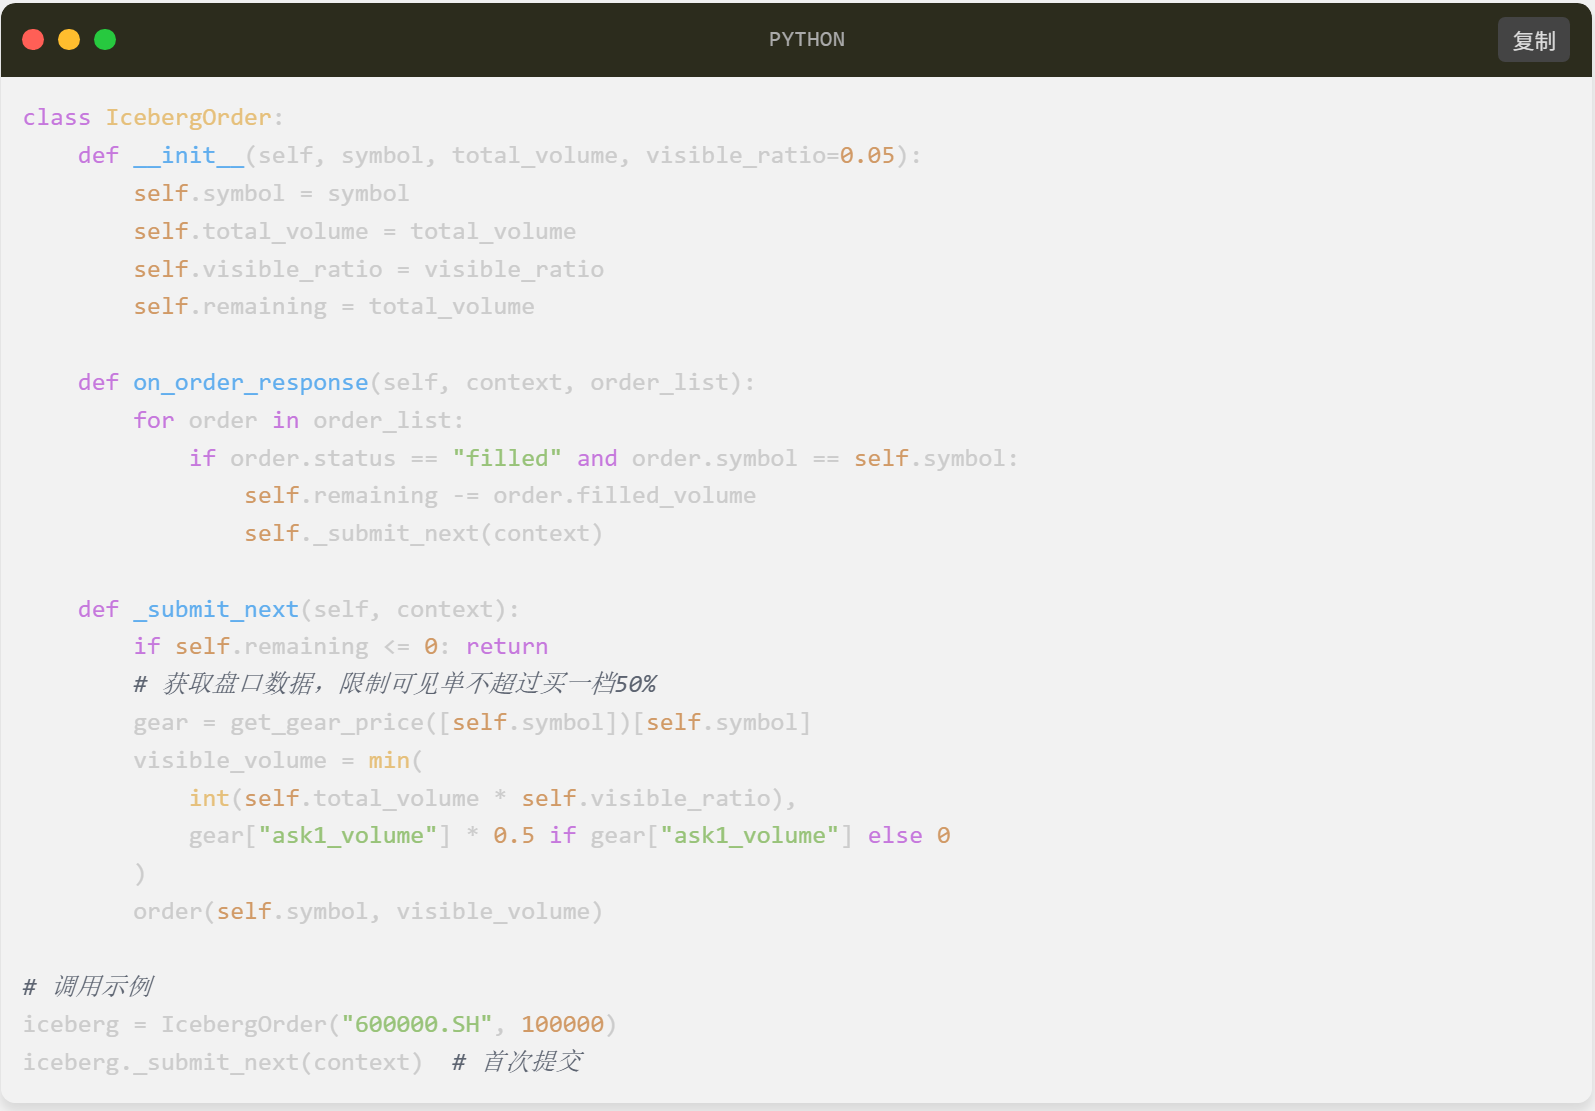Click the __init__ method name

188,155
